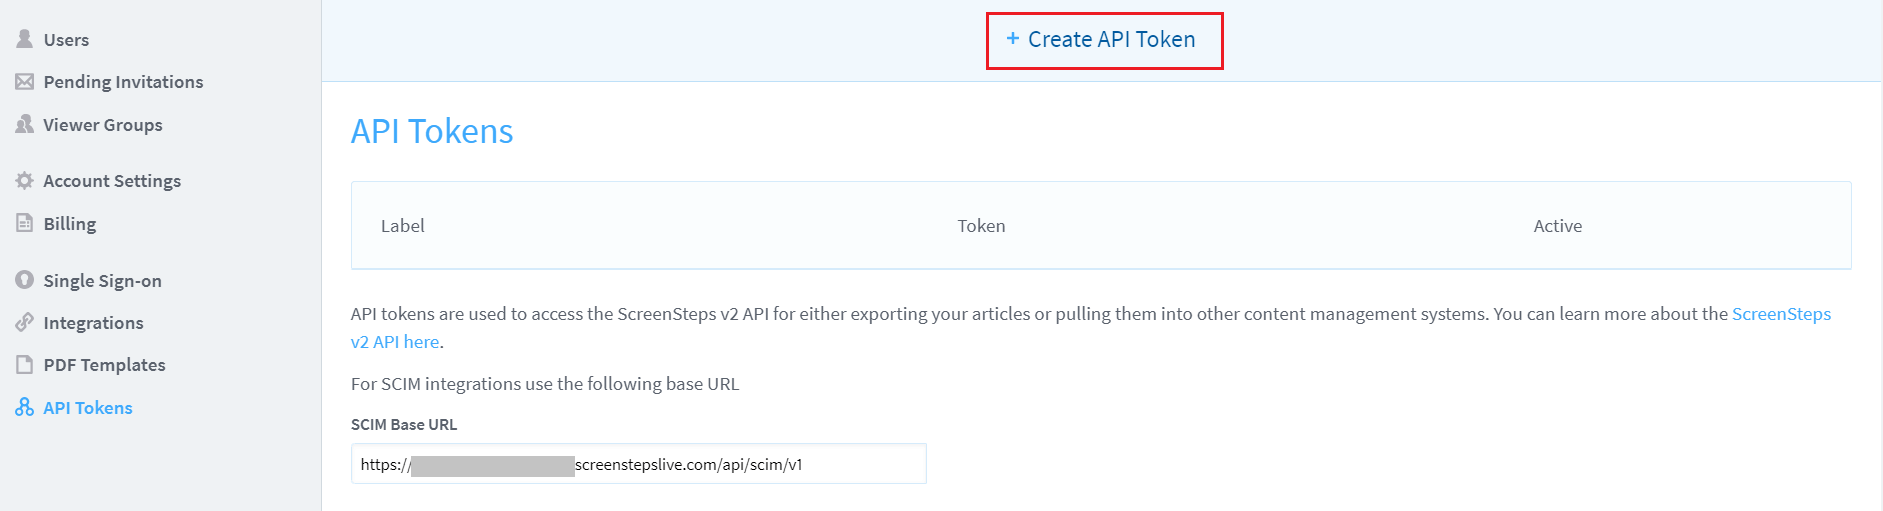
Task: Click the Account Settings gear icon
Action: tap(25, 181)
